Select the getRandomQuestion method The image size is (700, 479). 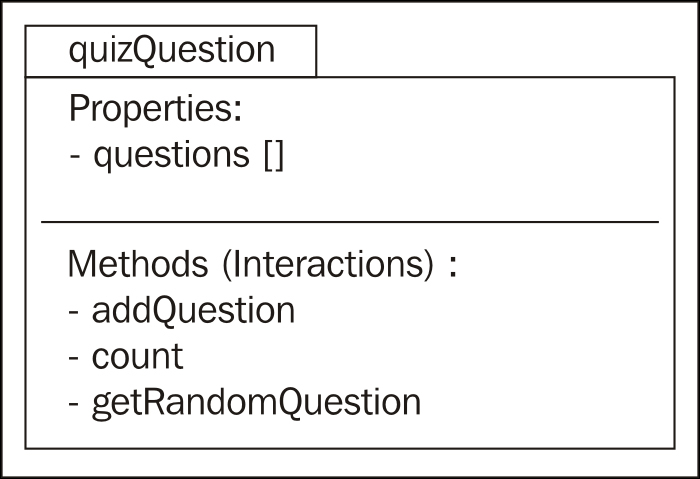coord(256,403)
